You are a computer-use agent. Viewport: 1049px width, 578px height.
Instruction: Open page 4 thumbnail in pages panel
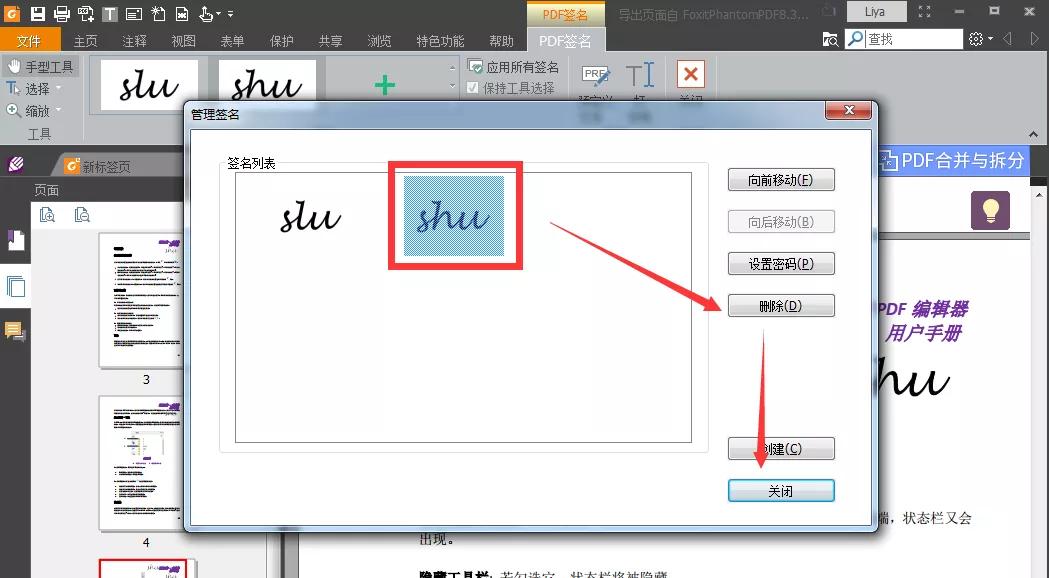(141, 463)
